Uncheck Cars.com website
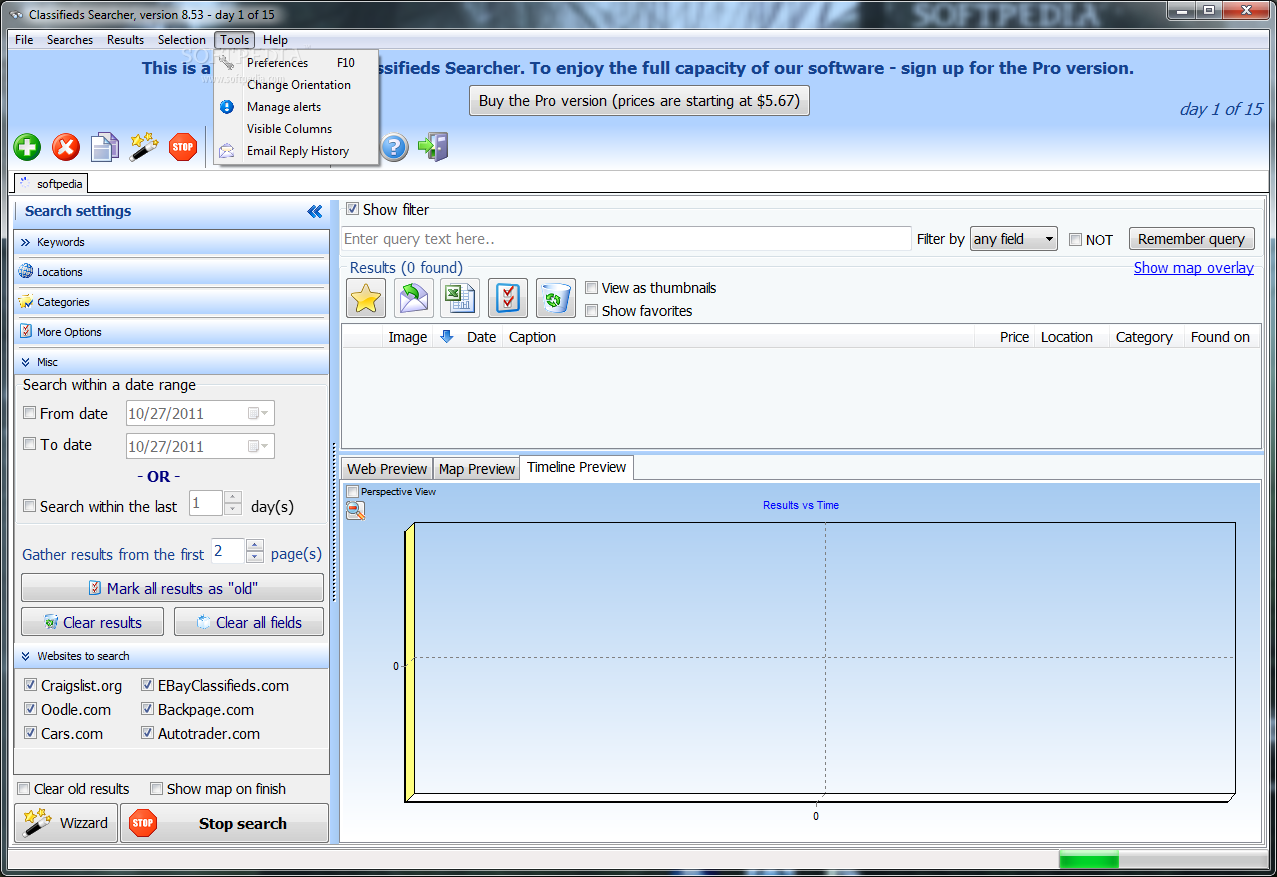 point(30,733)
